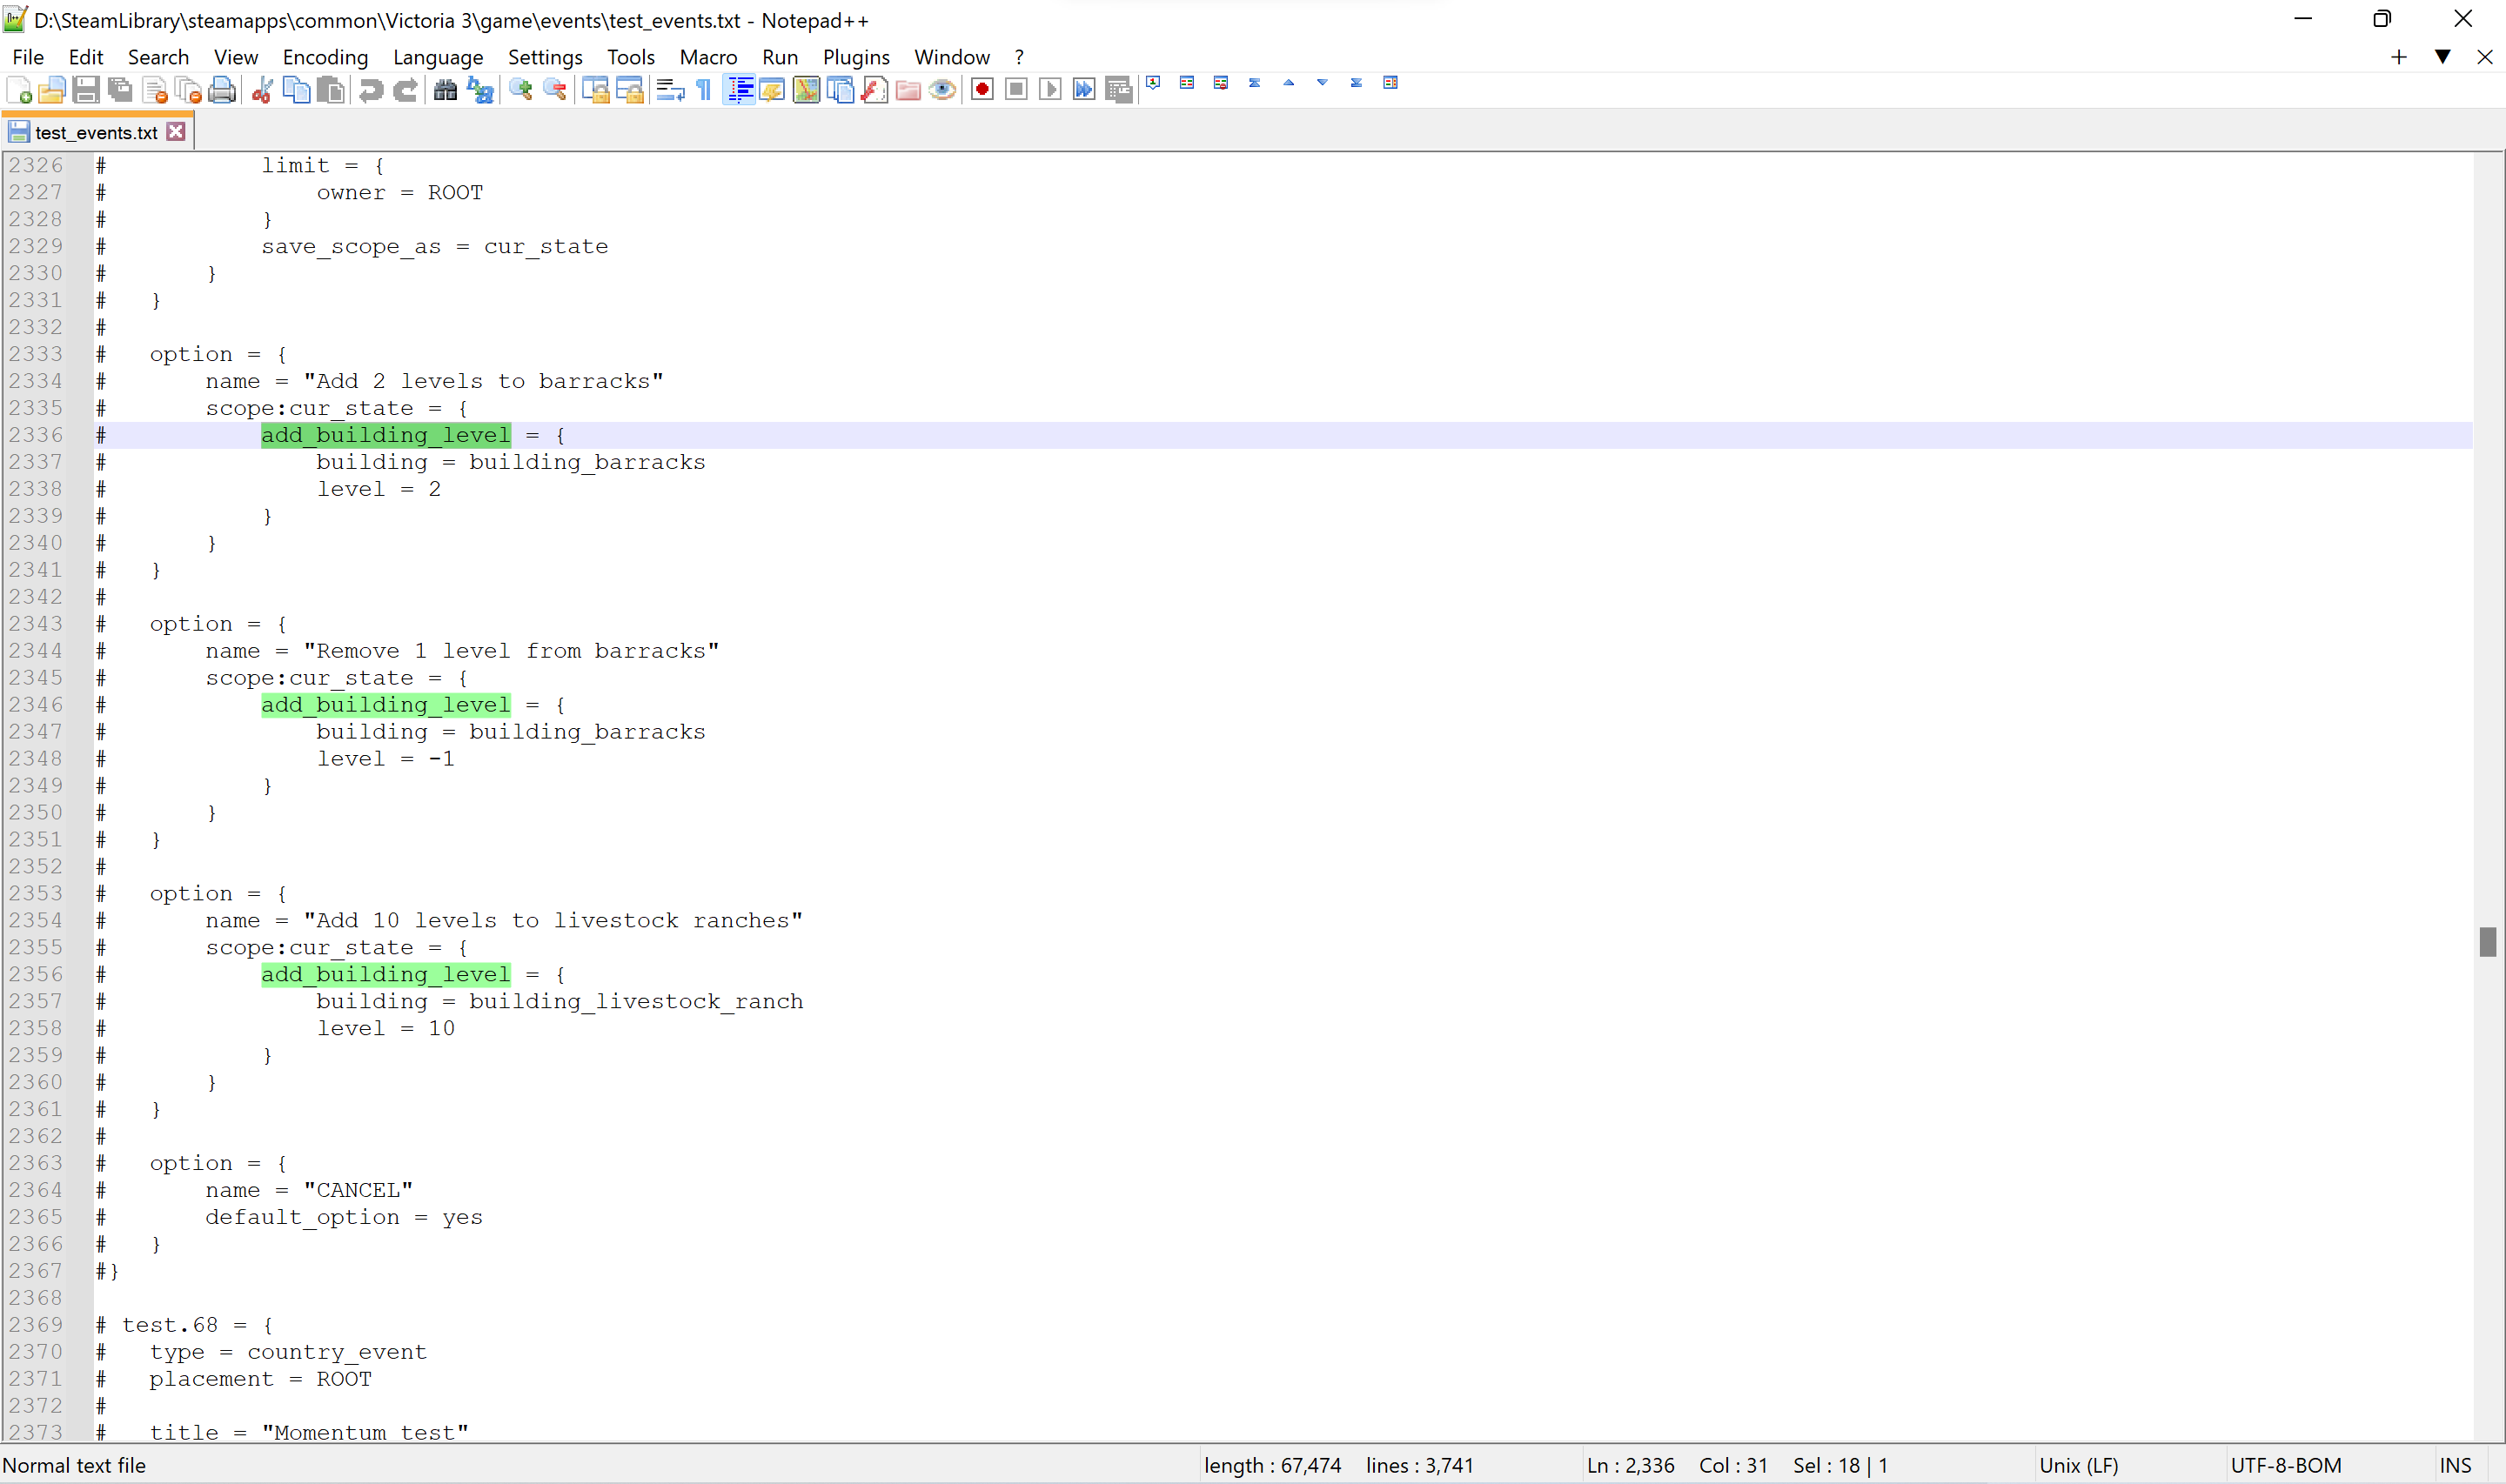The width and height of the screenshot is (2506, 1484).
Task: Click the Save recorded macro icon
Action: [1118, 90]
